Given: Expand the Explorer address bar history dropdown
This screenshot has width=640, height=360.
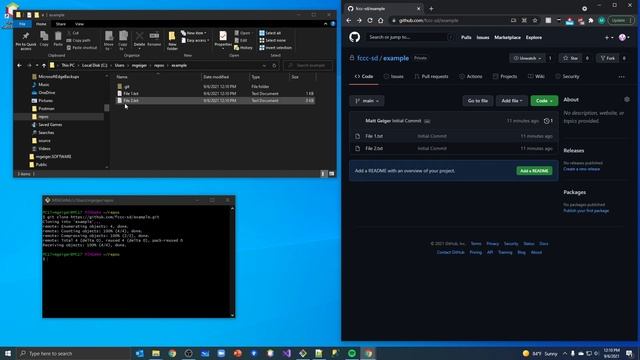Looking at the screenshot, I should click(x=264, y=65).
